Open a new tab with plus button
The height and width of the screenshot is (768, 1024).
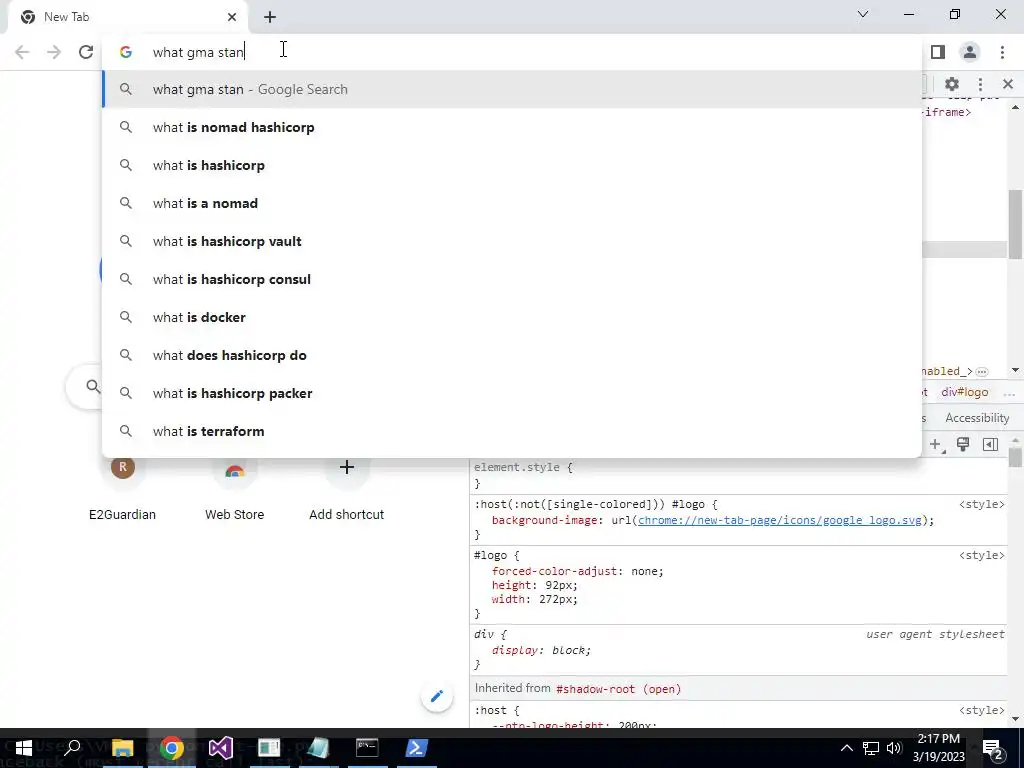click(270, 17)
